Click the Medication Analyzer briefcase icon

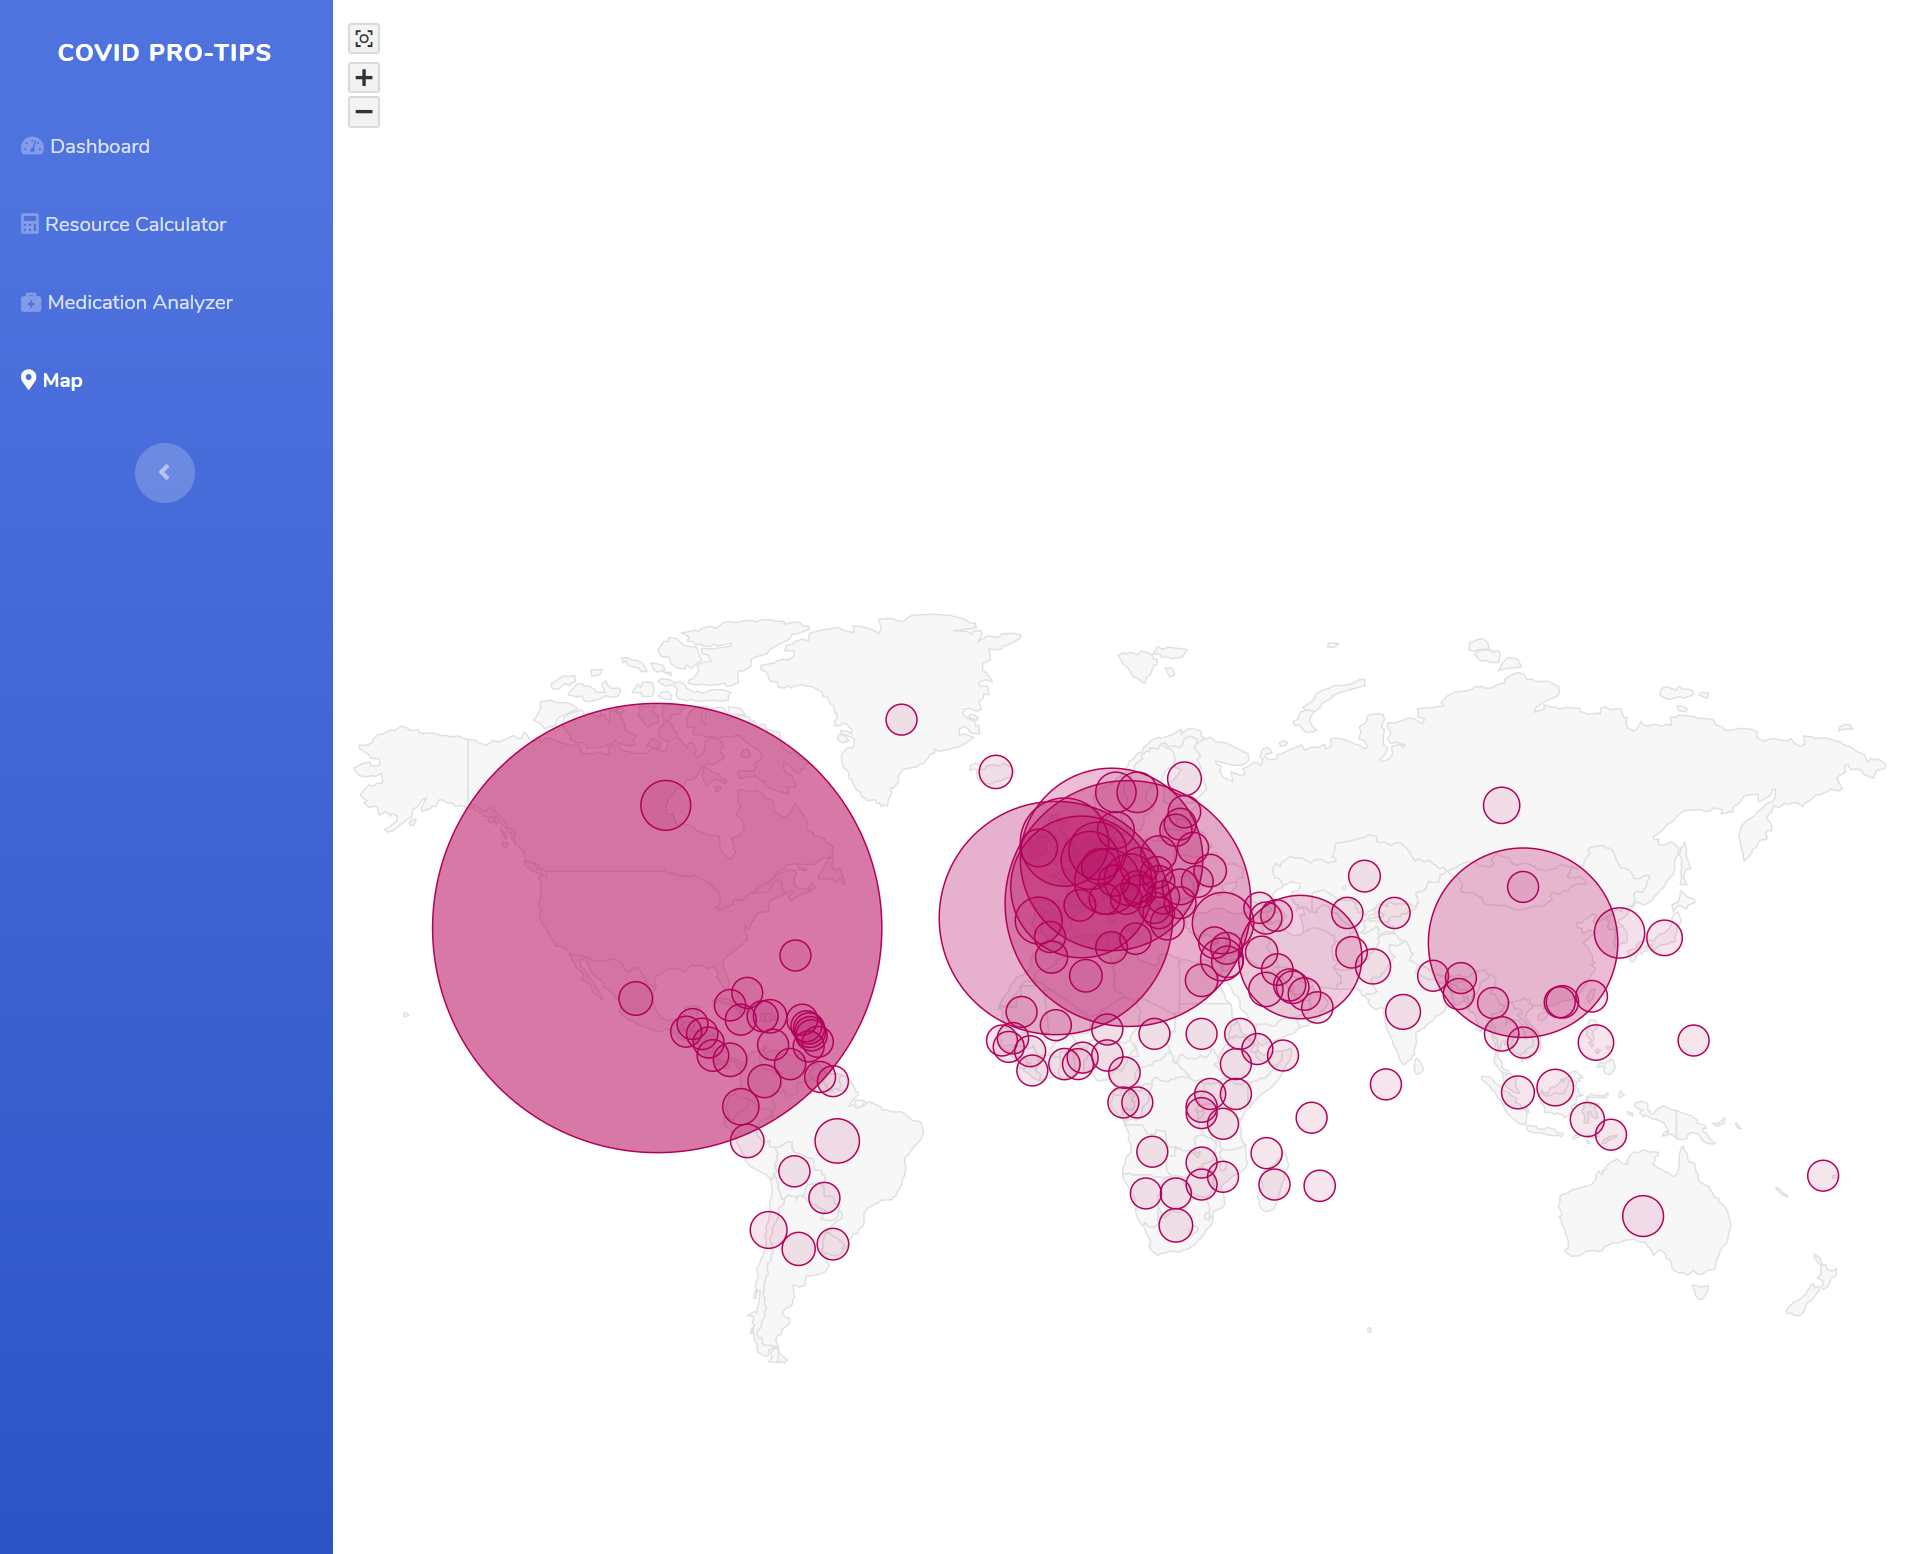[x=31, y=302]
